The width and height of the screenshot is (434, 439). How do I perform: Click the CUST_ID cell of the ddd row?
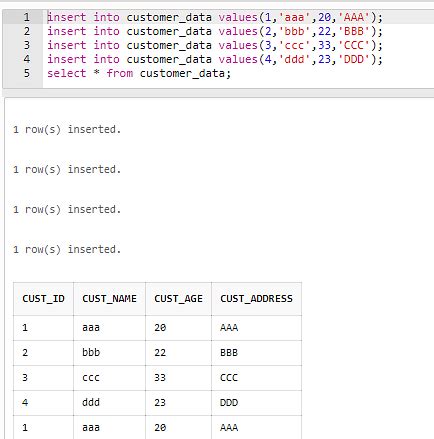(x=43, y=403)
